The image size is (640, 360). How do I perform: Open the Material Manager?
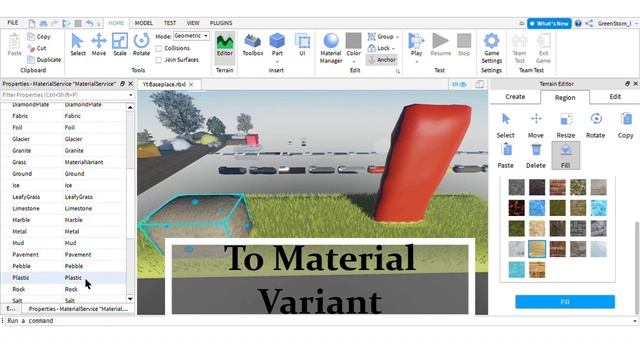coord(331,48)
